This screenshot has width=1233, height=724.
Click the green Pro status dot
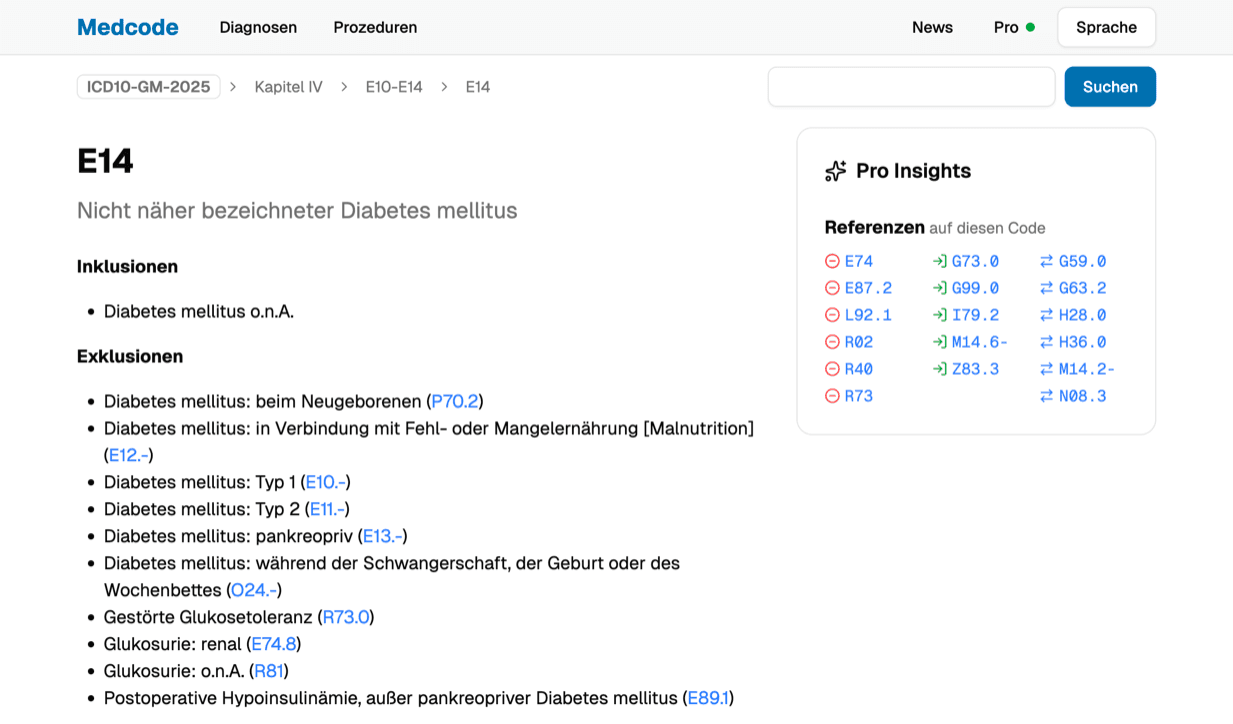pyautogui.click(x=1029, y=27)
